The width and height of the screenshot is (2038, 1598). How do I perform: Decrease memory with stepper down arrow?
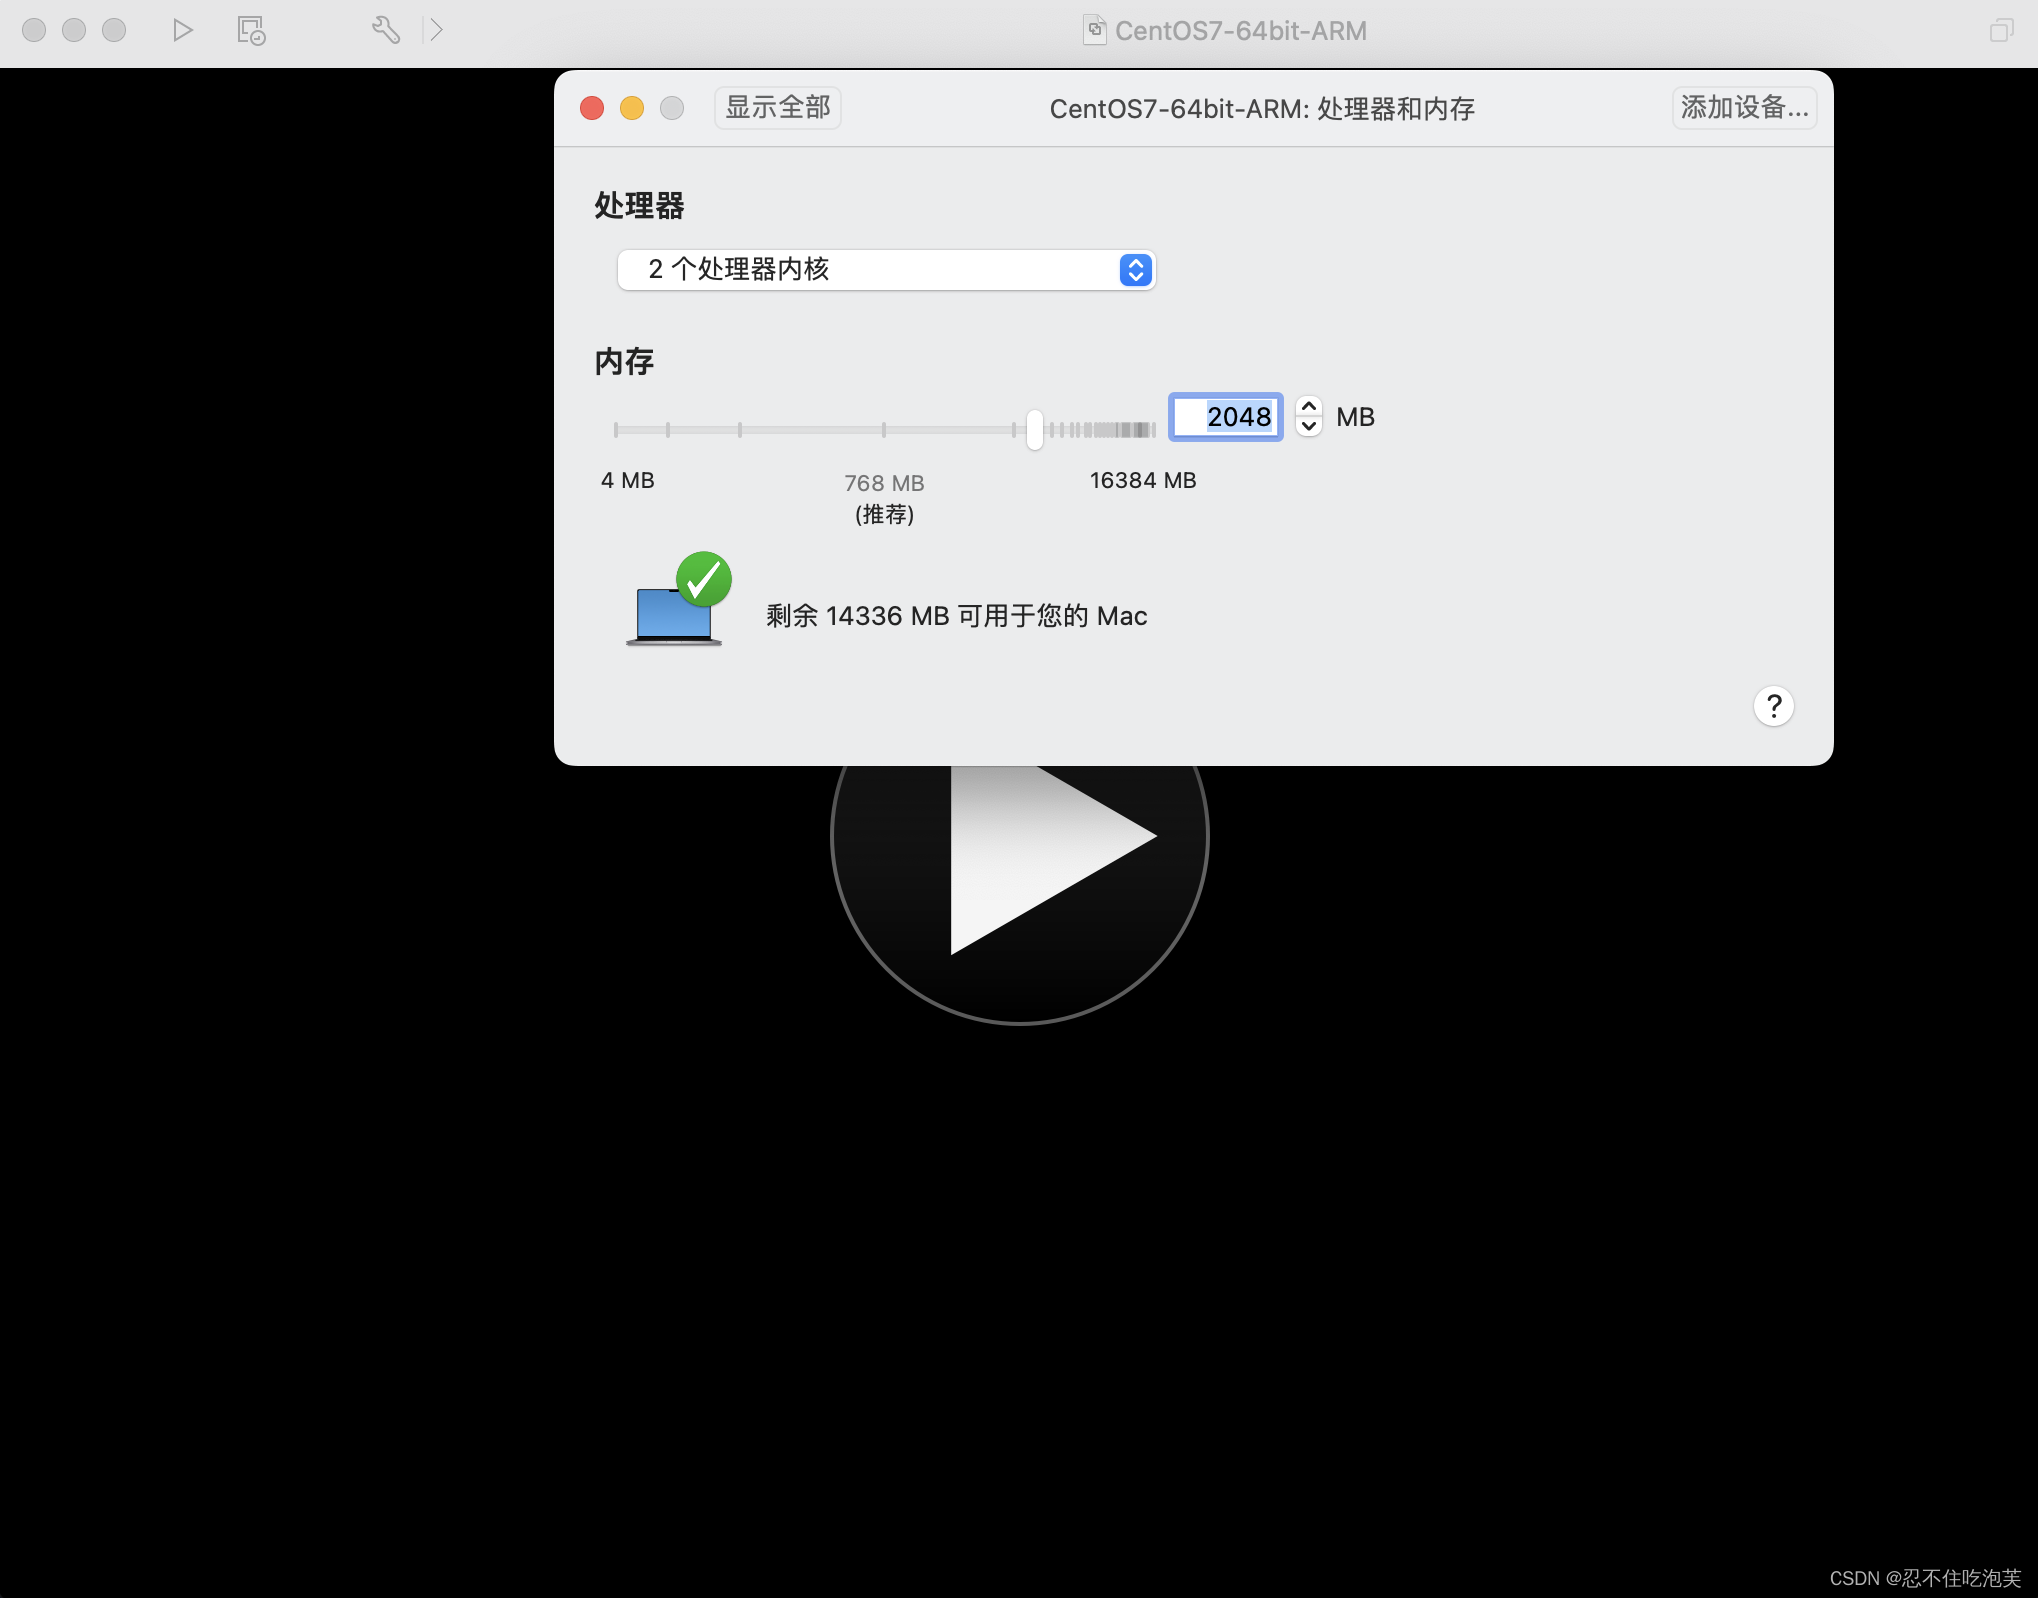click(1309, 426)
